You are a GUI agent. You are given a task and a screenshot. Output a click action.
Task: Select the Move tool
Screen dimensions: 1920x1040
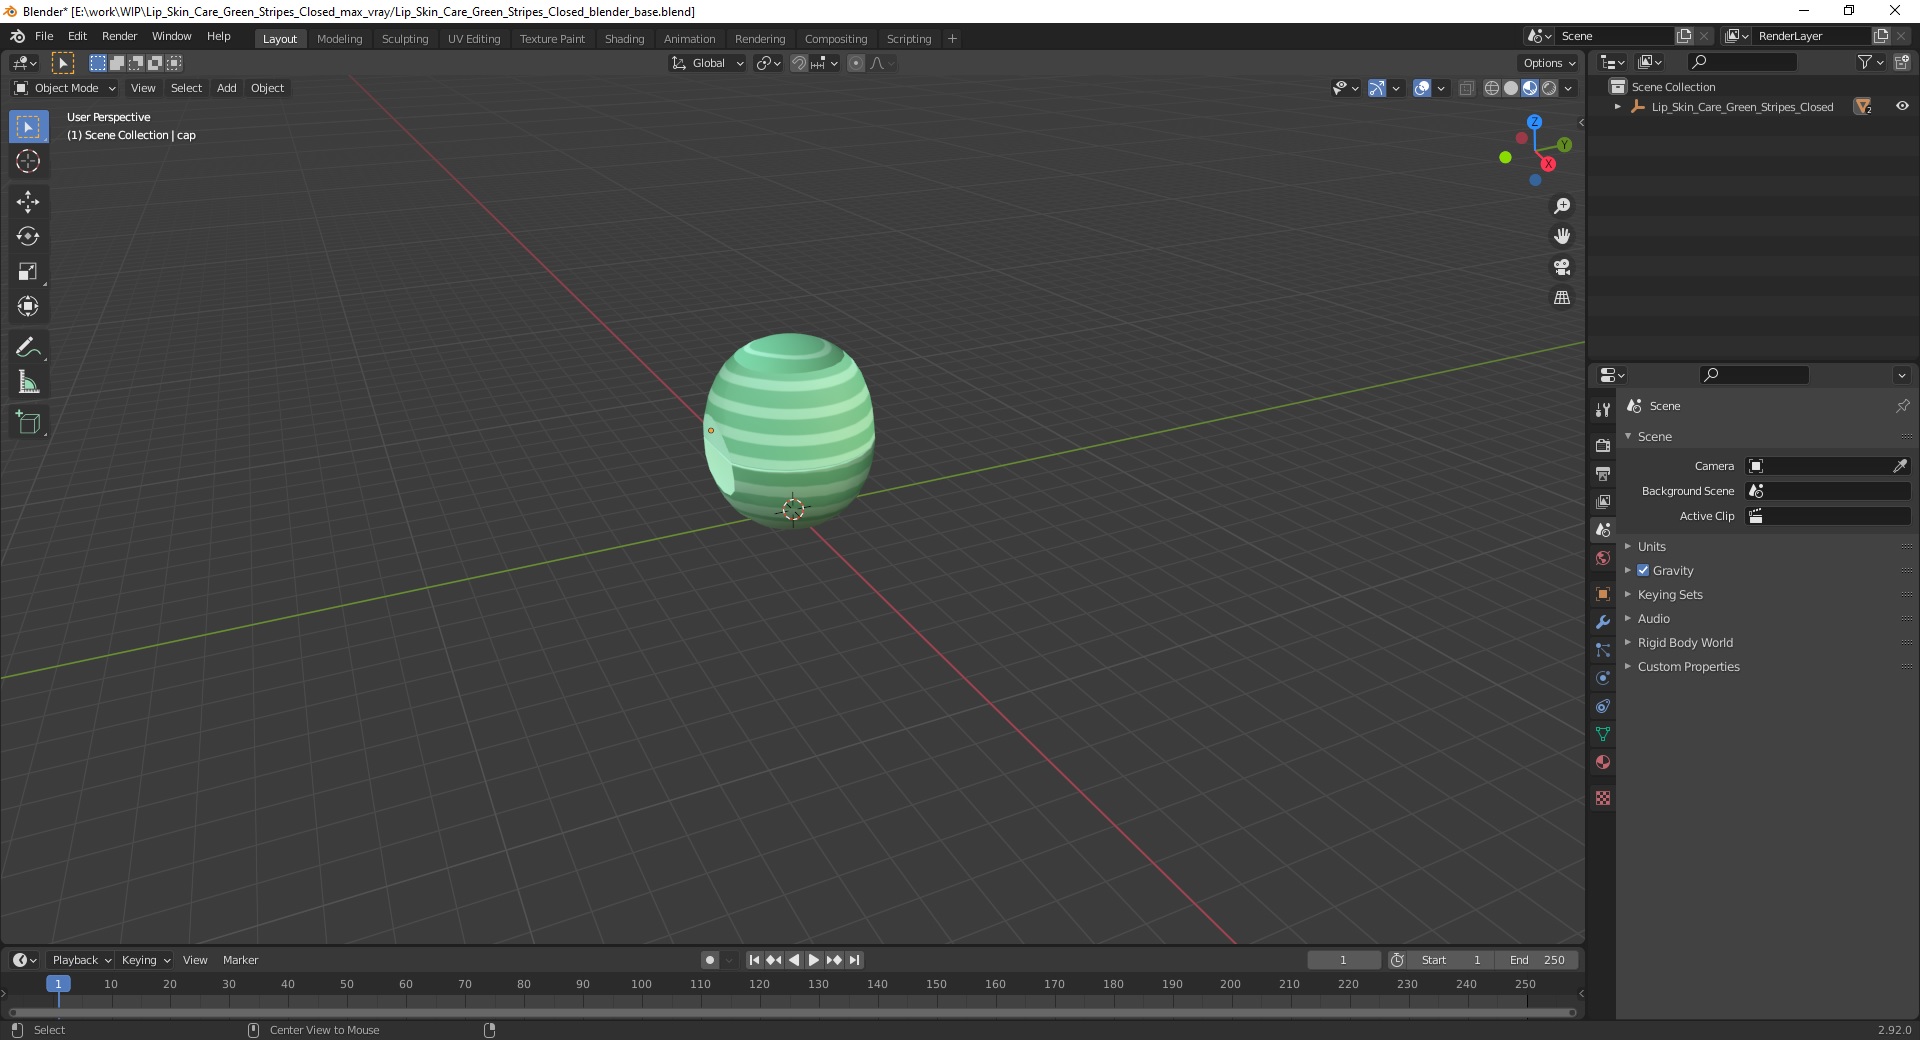coord(28,202)
